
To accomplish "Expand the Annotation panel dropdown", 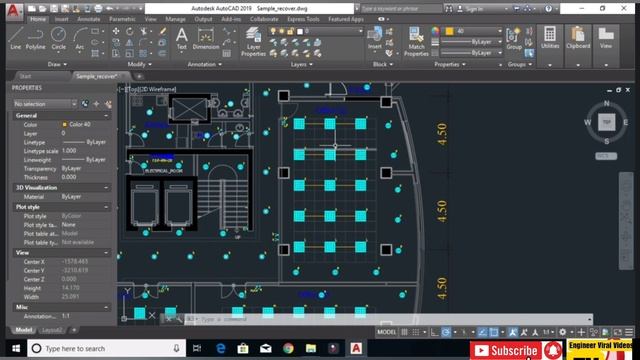I will [204, 64].
